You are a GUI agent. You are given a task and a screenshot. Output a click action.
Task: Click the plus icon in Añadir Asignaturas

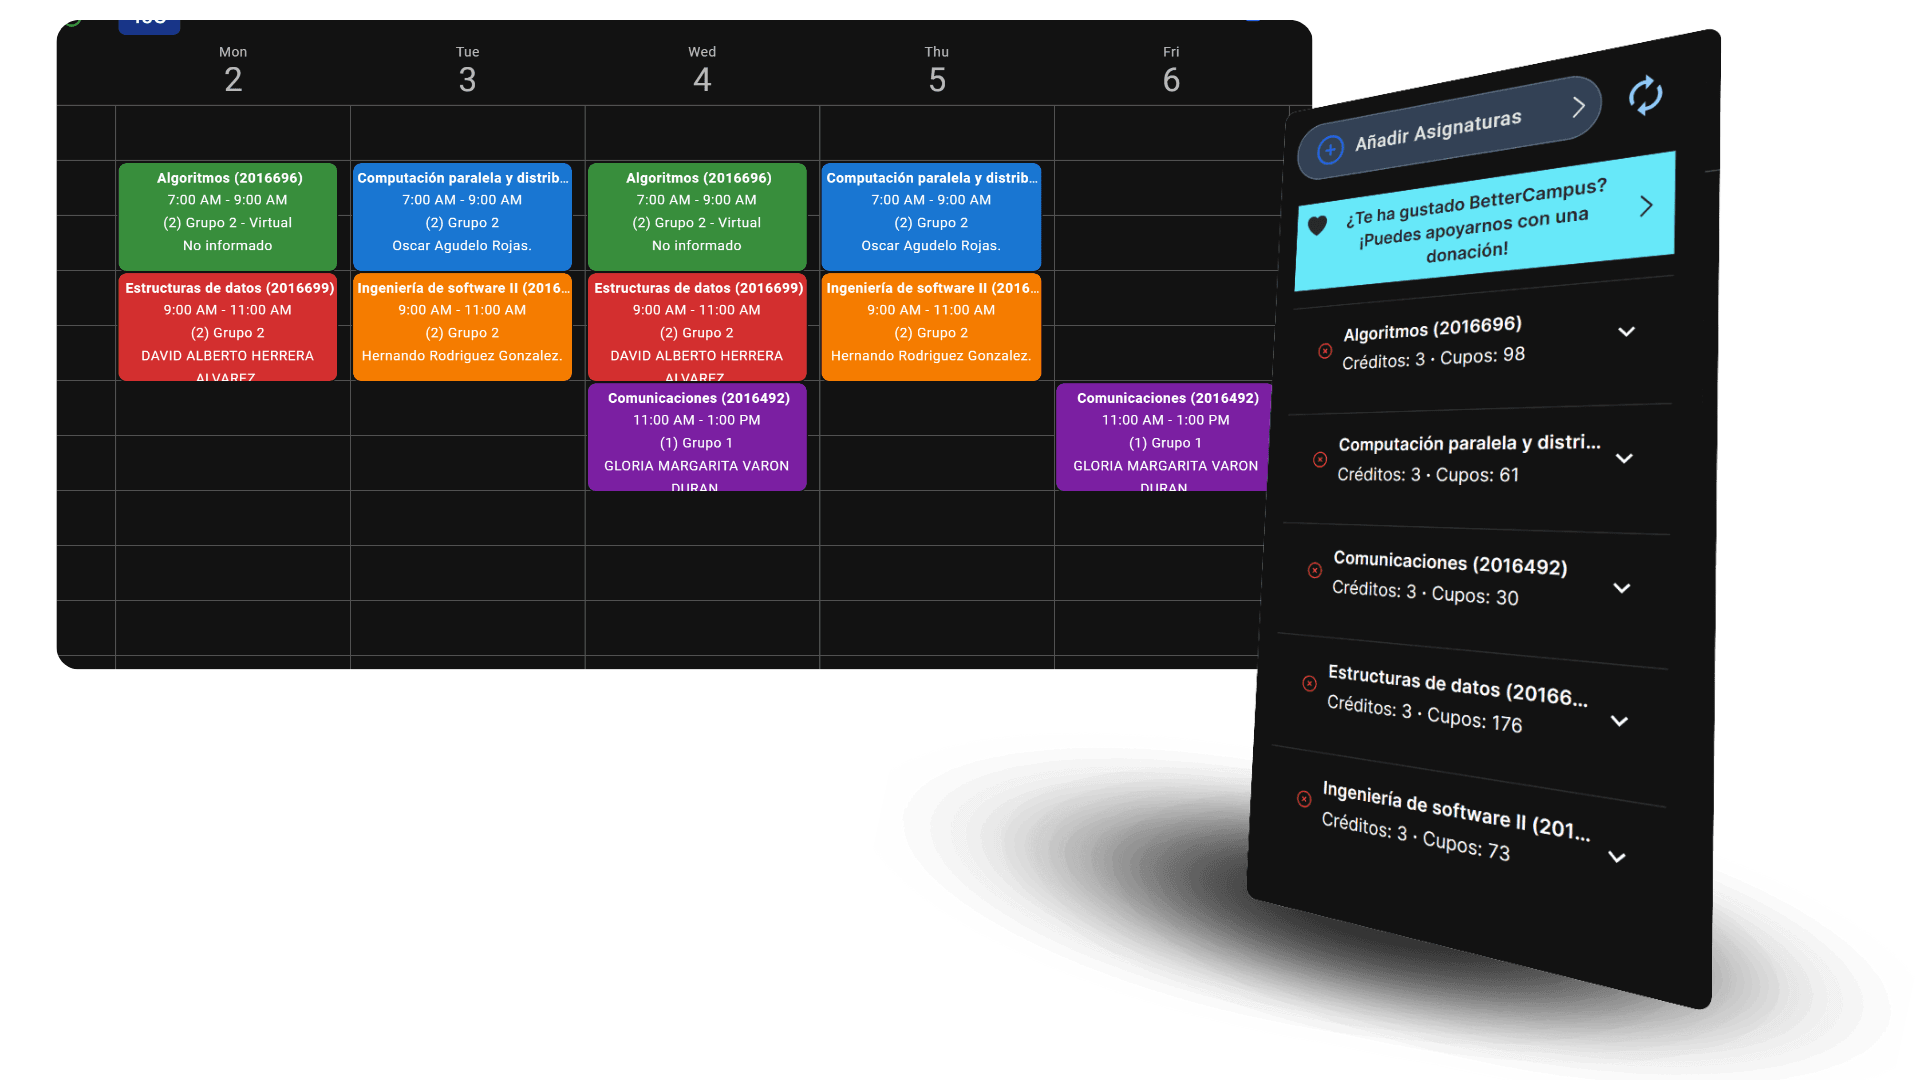1330,150
